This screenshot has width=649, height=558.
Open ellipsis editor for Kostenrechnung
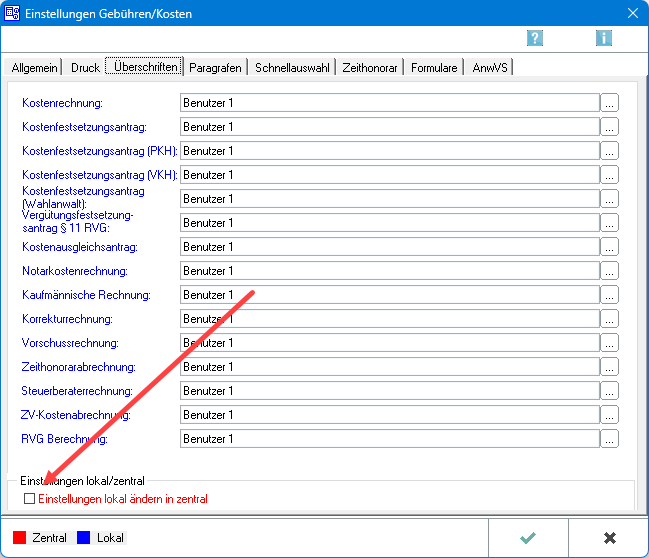tap(609, 103)
